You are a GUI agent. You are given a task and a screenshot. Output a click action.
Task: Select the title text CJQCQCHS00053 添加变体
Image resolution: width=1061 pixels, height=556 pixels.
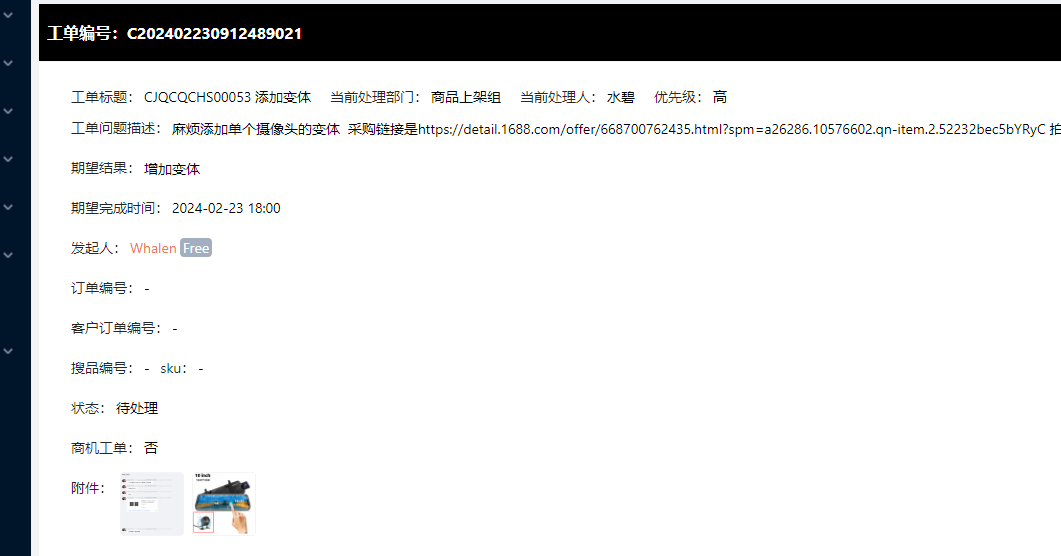pos(227,97)
